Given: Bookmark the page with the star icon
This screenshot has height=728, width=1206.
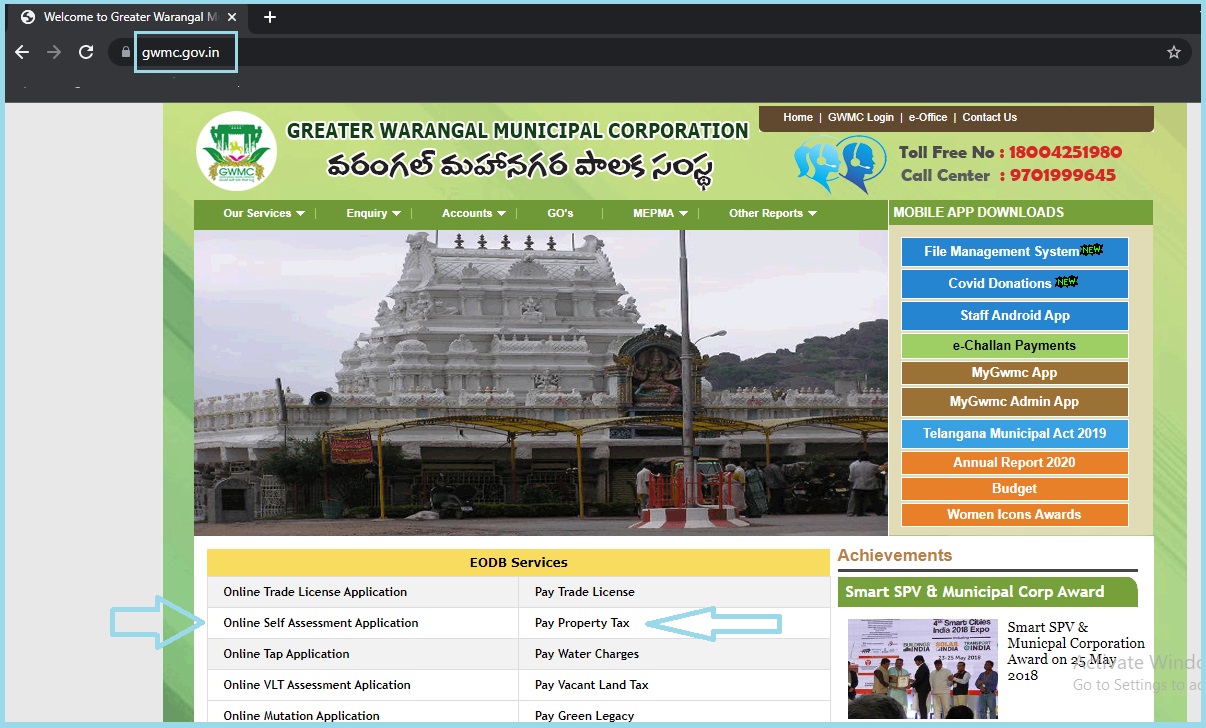Looking at the screenshot, I should 1174,52.
